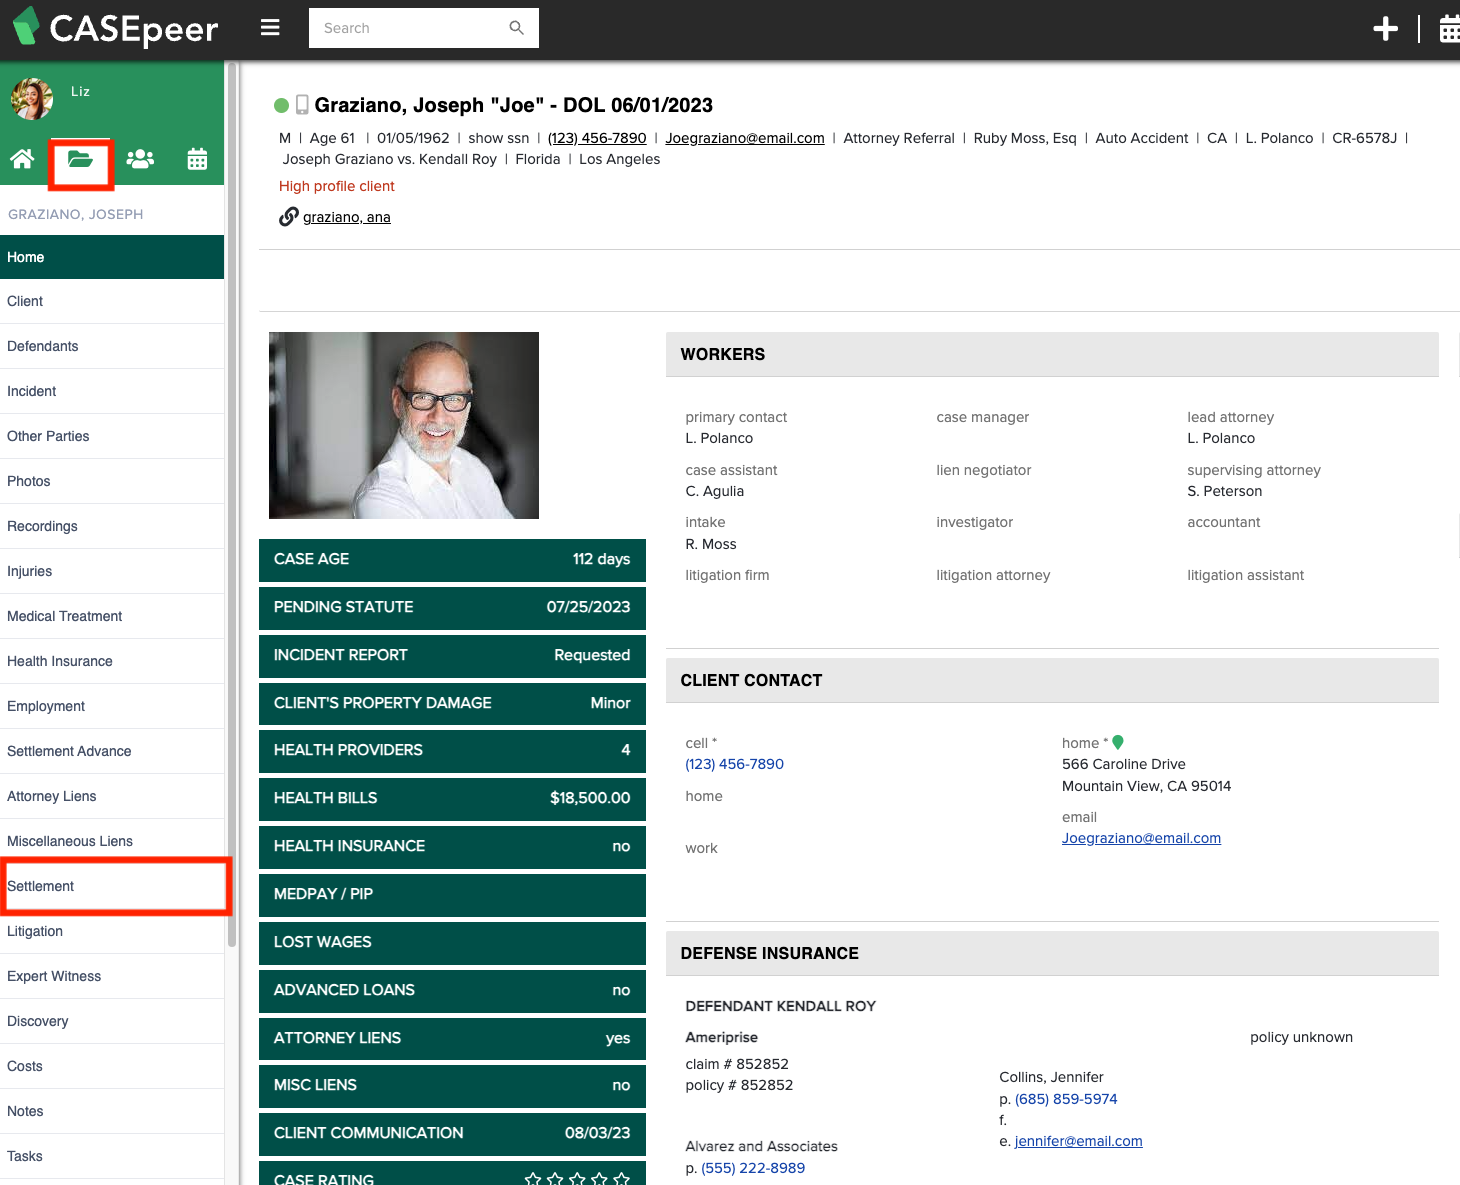Click the MEDPAY / PIP bar
Screen dimensions: 1460x1185
[x=452, y=895]
